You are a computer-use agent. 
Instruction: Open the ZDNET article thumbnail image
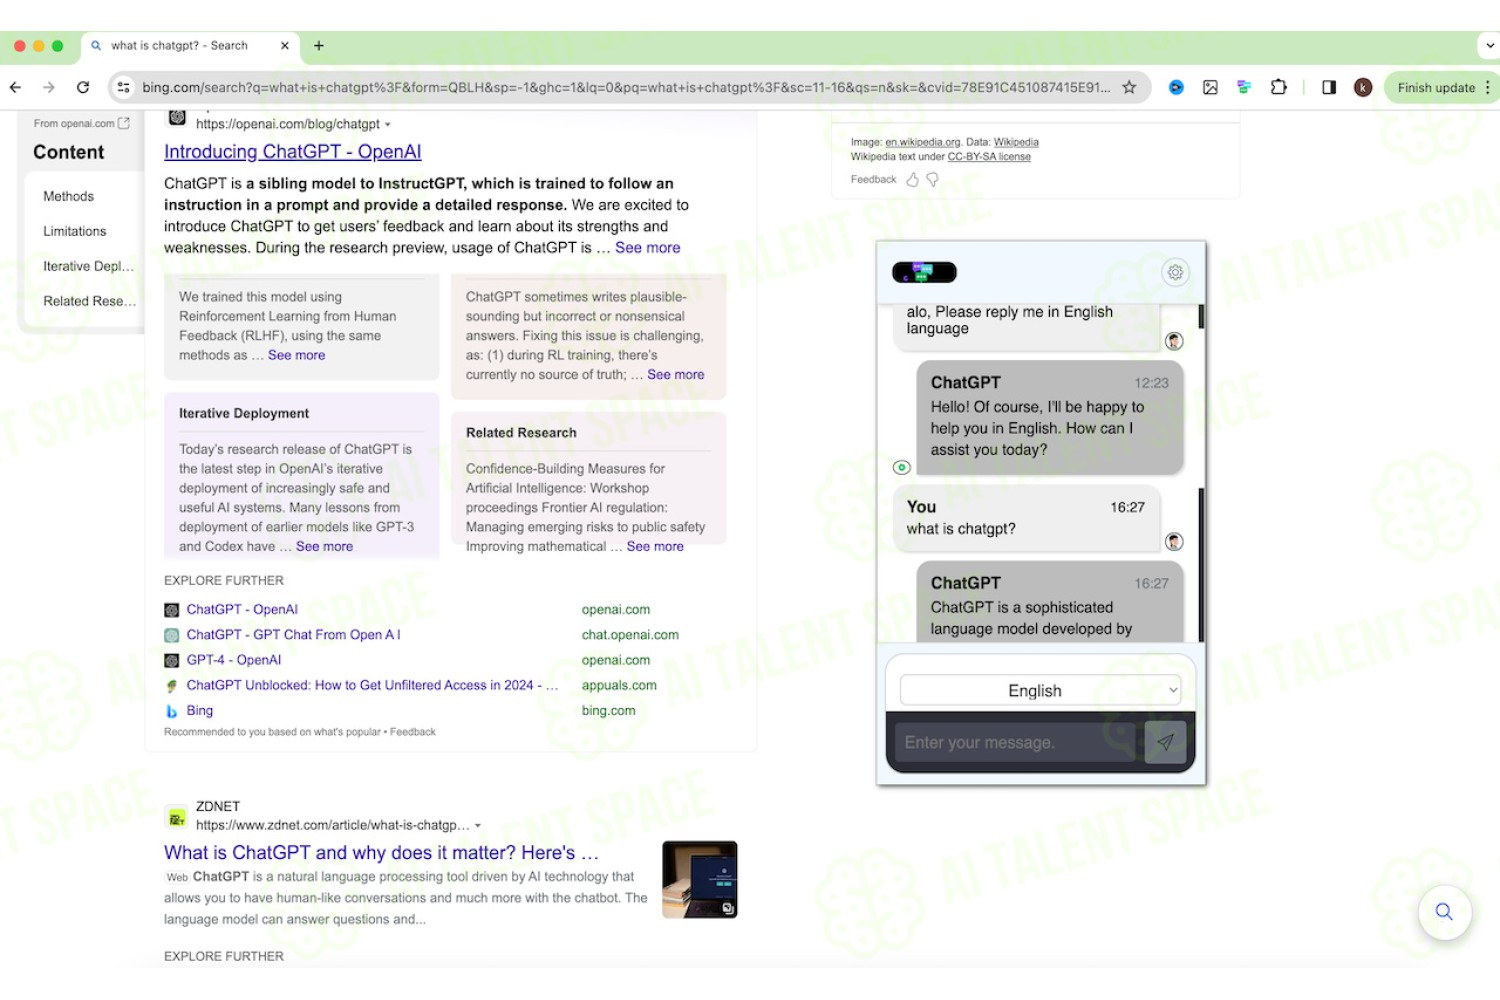[x=700, y=879]
